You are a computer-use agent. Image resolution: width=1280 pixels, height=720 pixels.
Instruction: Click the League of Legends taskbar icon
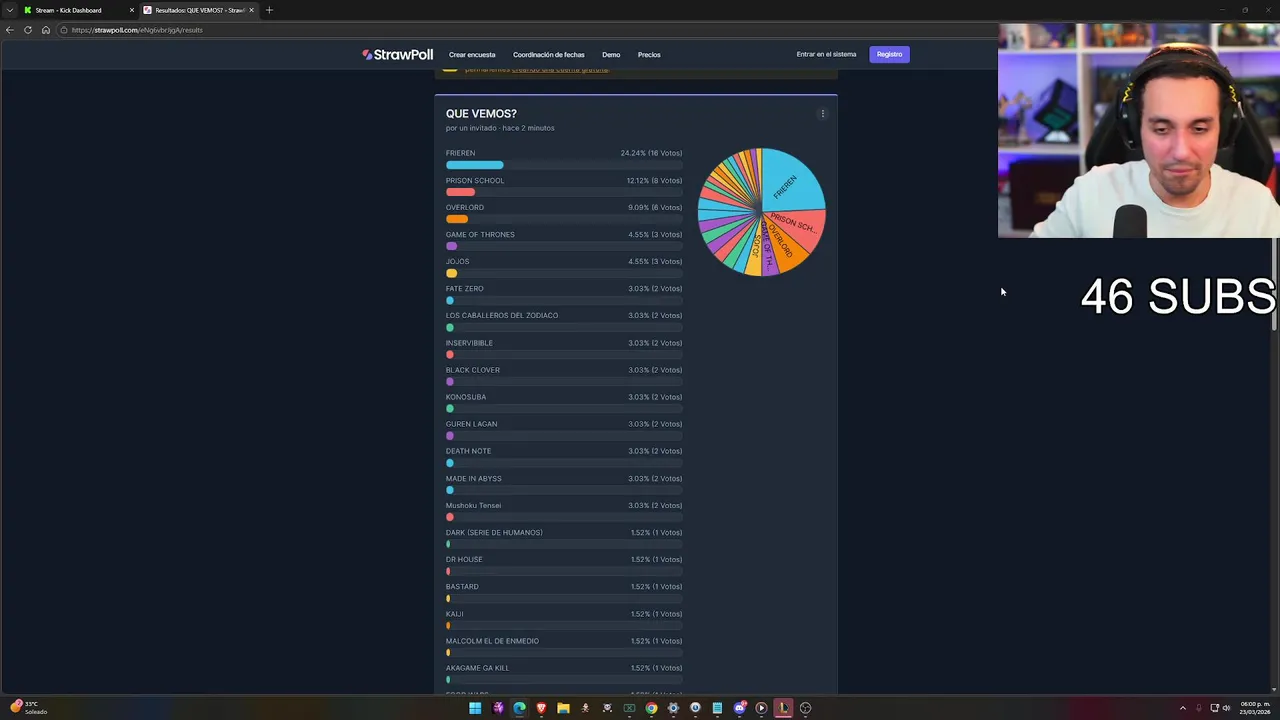783,708
